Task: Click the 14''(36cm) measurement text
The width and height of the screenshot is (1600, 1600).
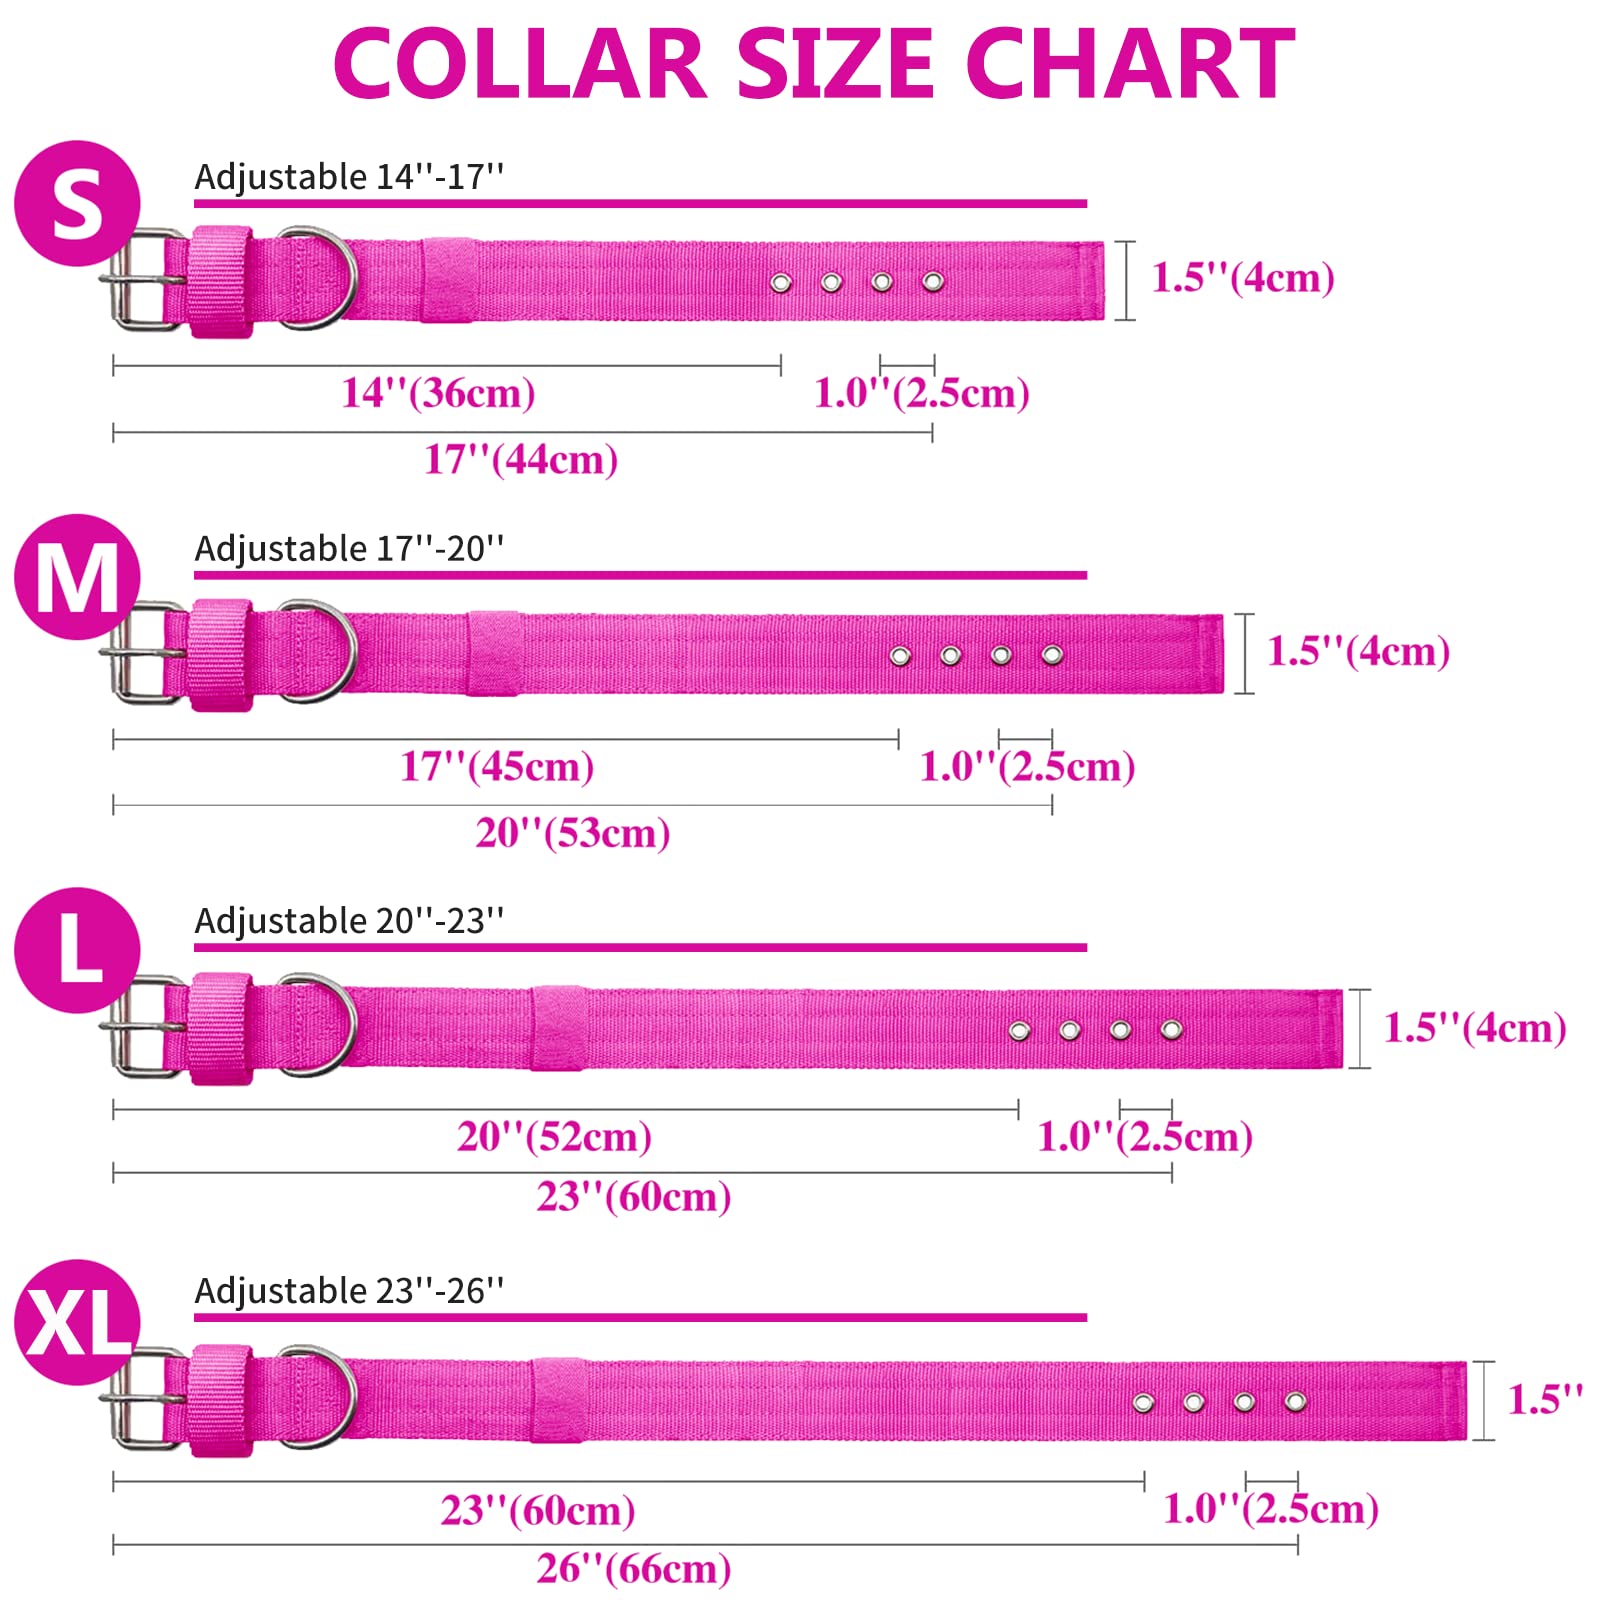Action: coord(438,393)
